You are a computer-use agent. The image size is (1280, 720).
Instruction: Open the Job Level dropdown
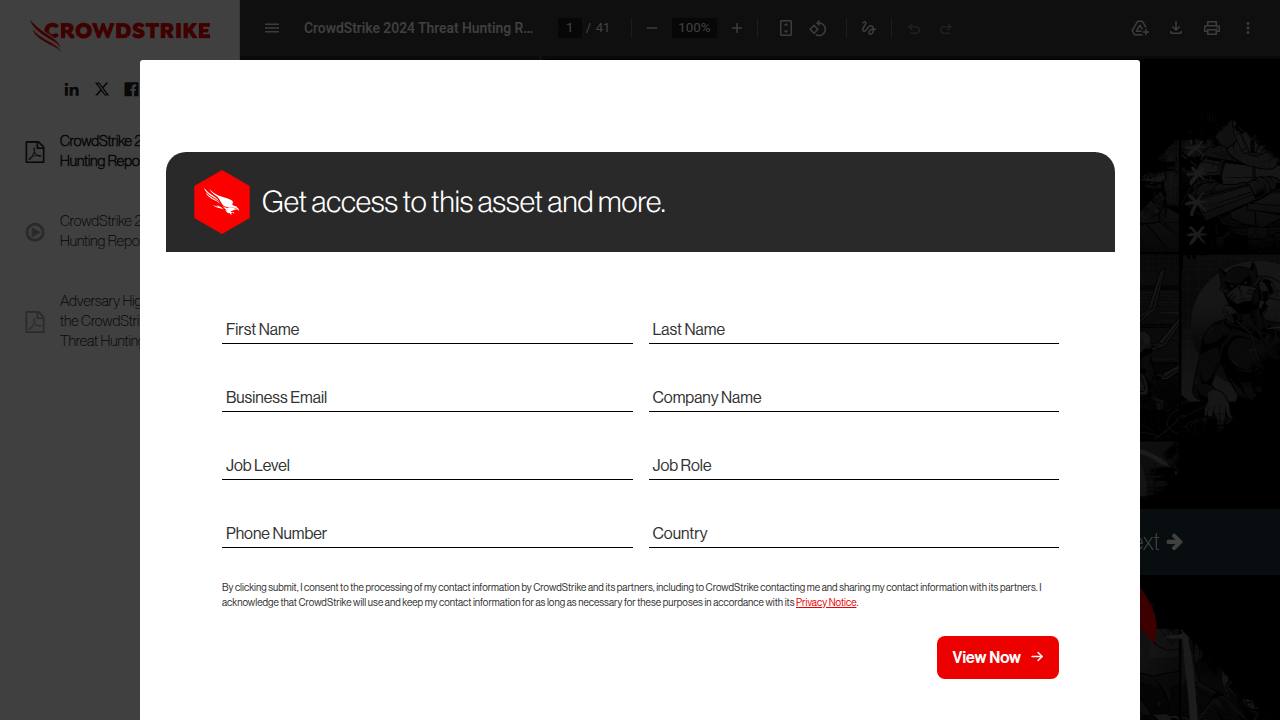click(427, 465)
